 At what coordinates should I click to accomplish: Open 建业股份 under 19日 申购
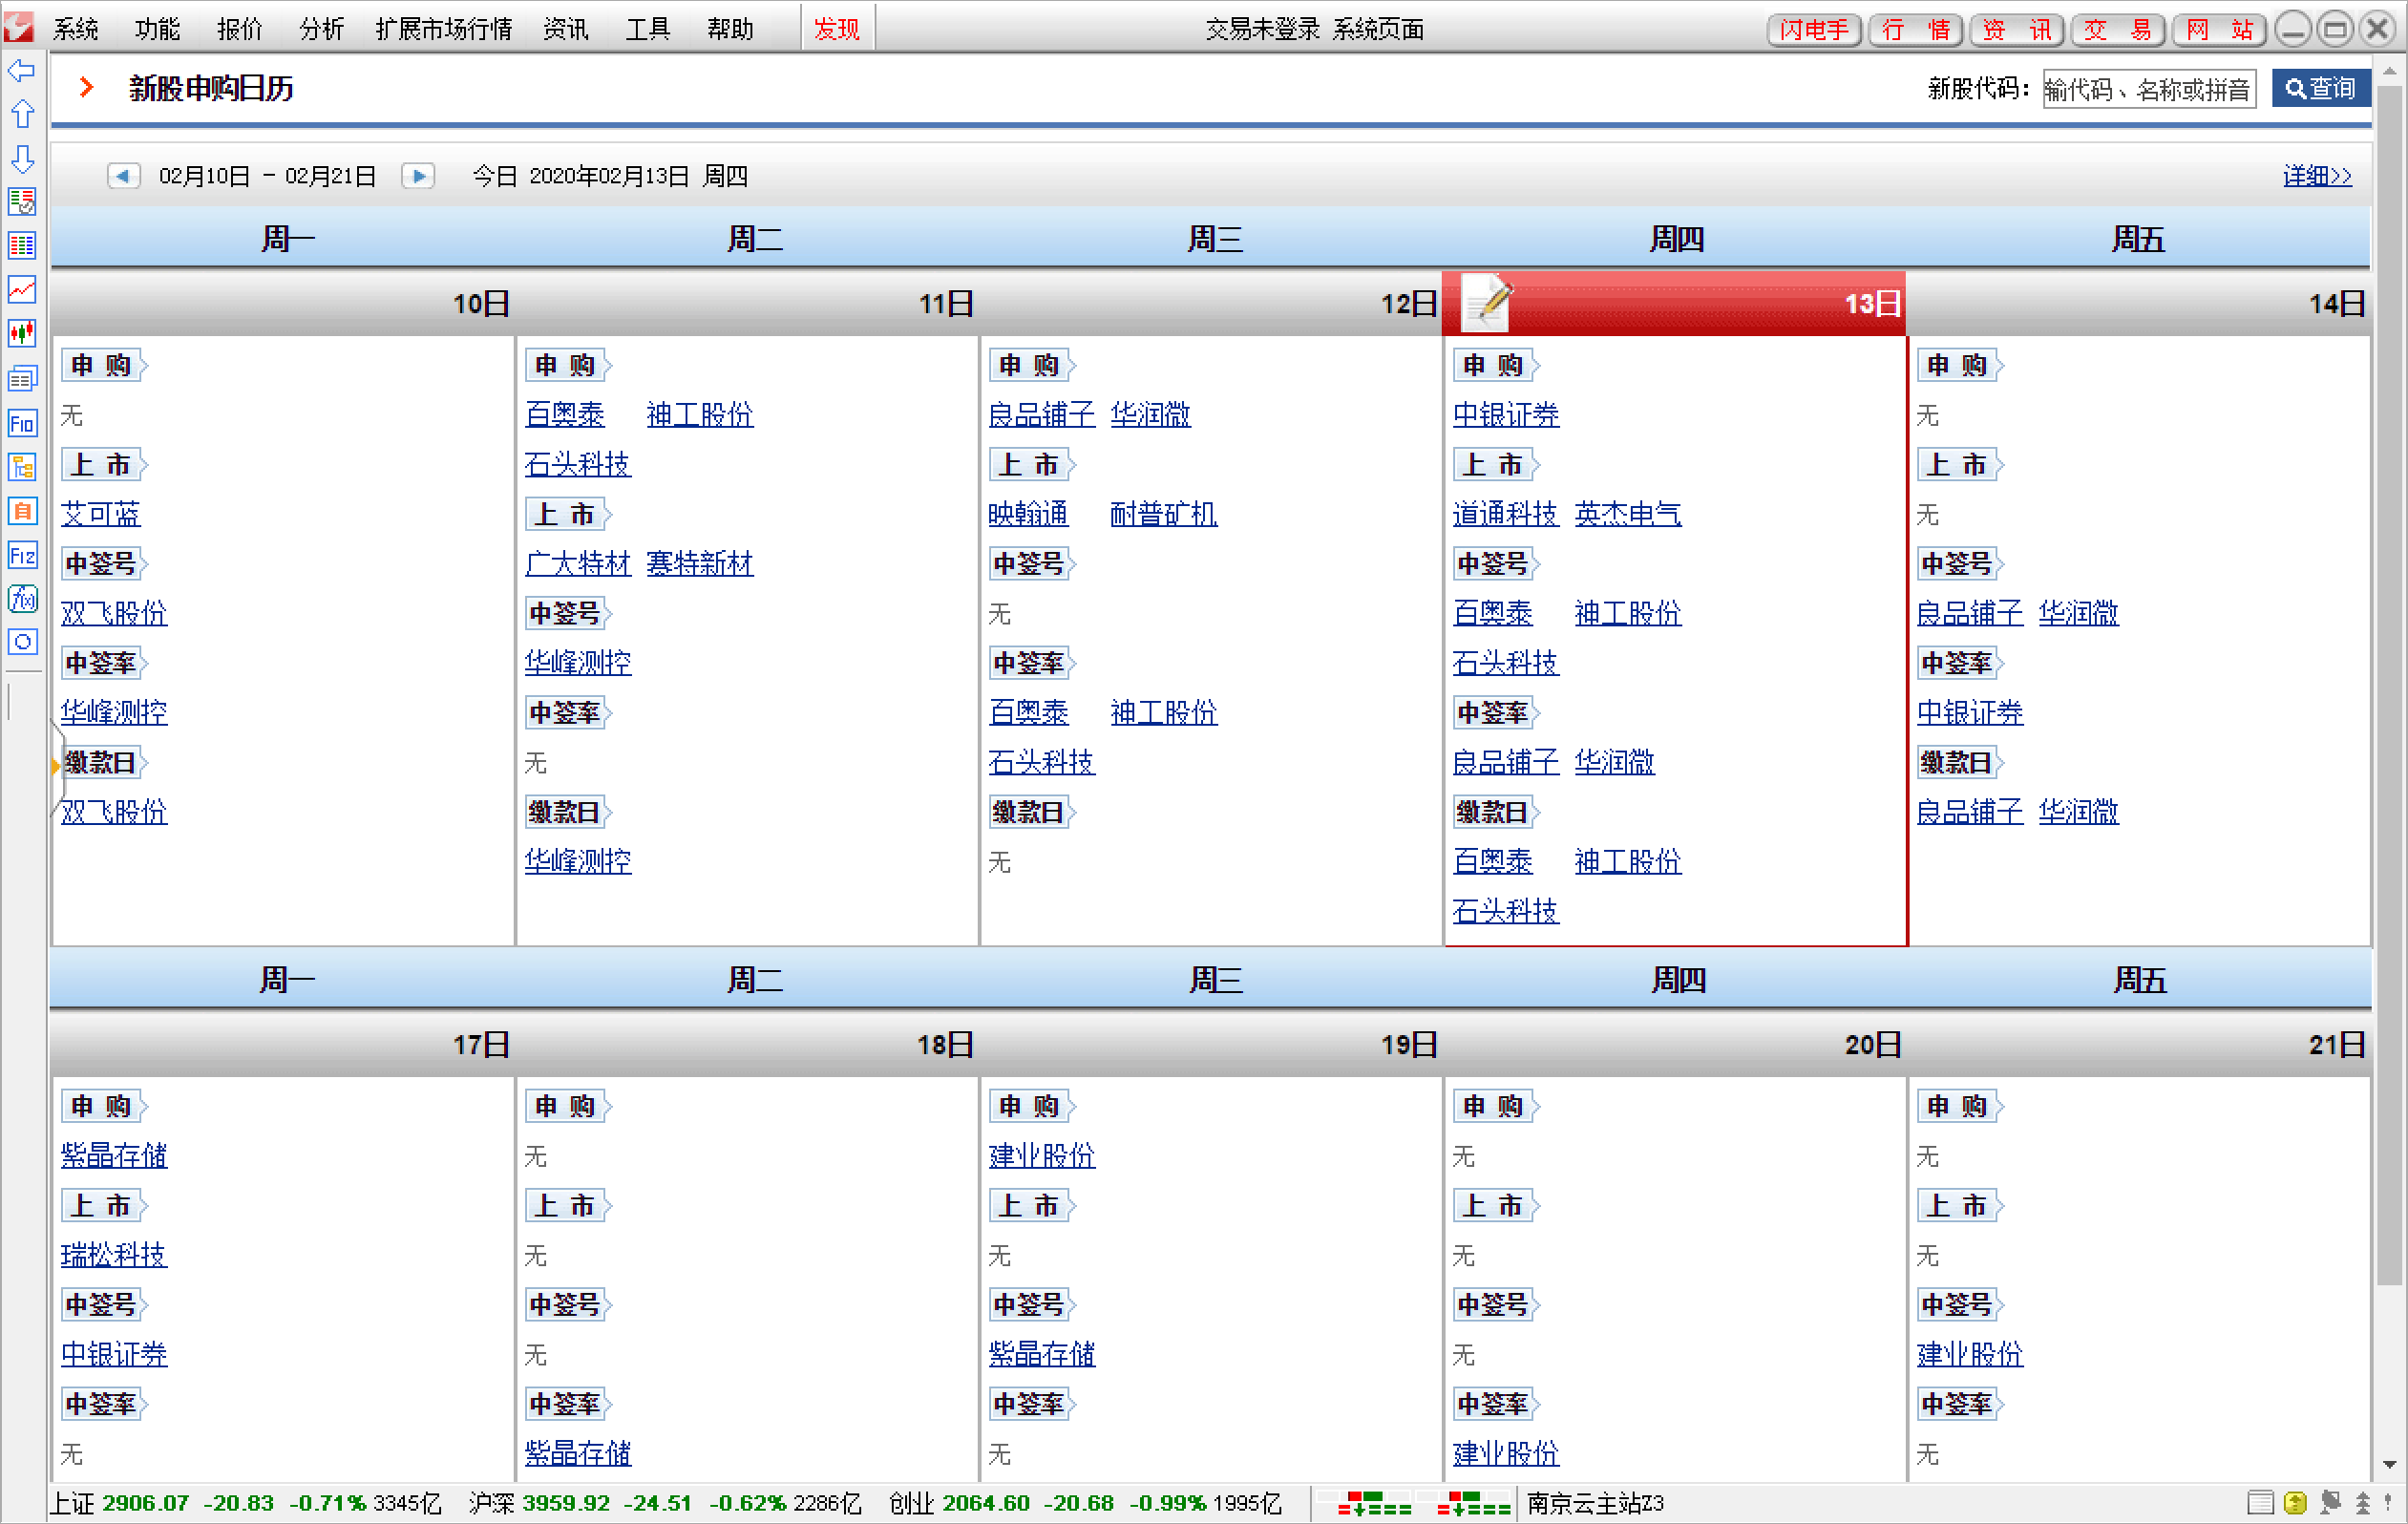tap(1042, 1156)
